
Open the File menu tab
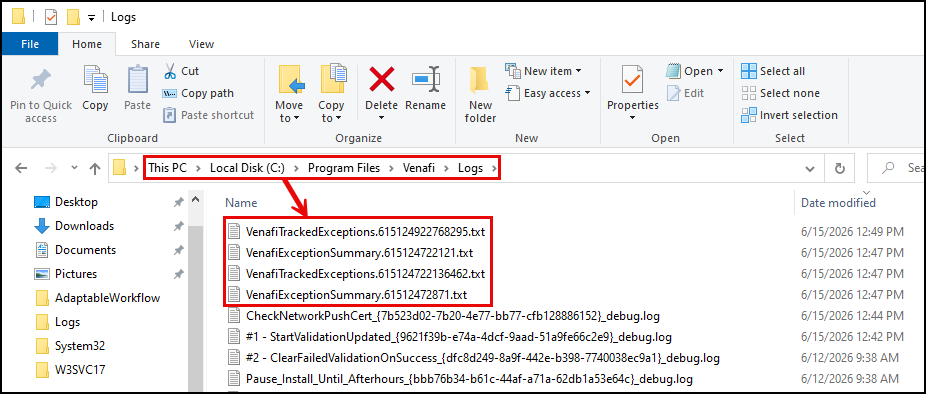point(30,44)
